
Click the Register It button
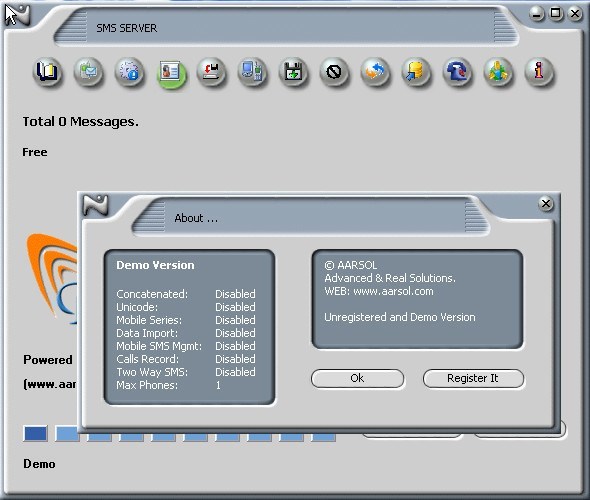point(473,378)
